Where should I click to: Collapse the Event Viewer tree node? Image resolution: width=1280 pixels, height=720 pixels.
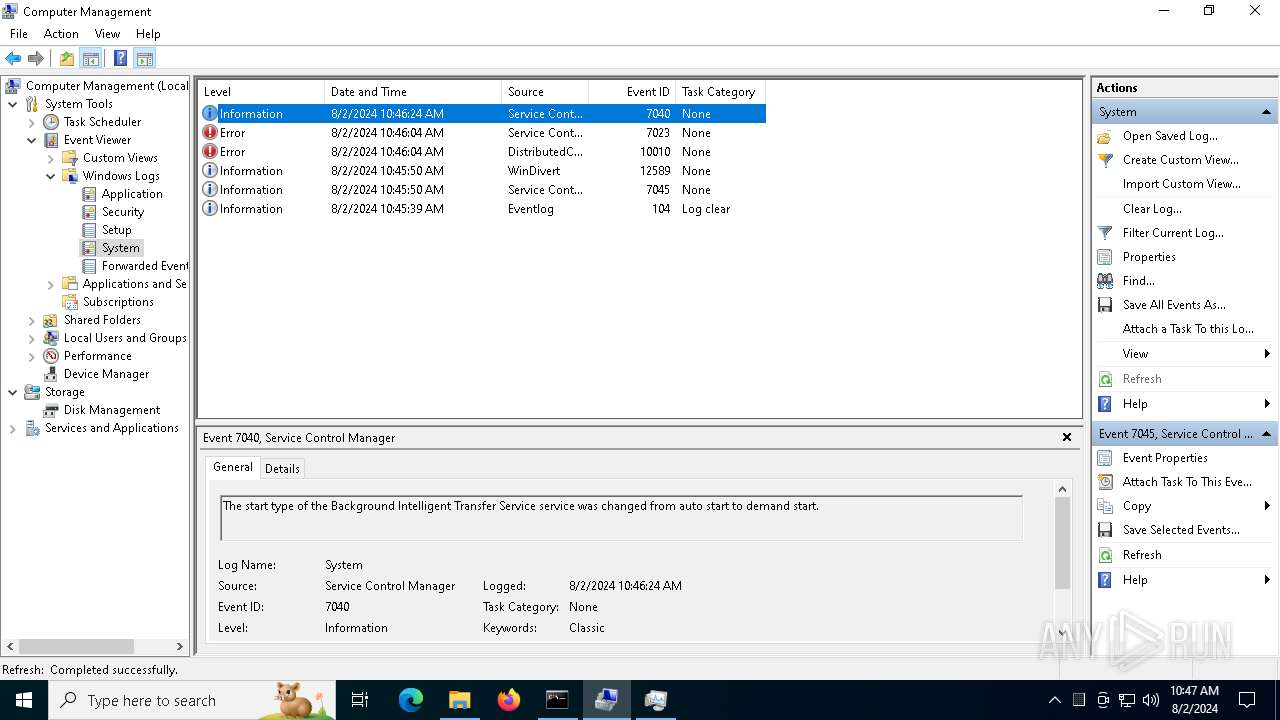tap(31, 140)
